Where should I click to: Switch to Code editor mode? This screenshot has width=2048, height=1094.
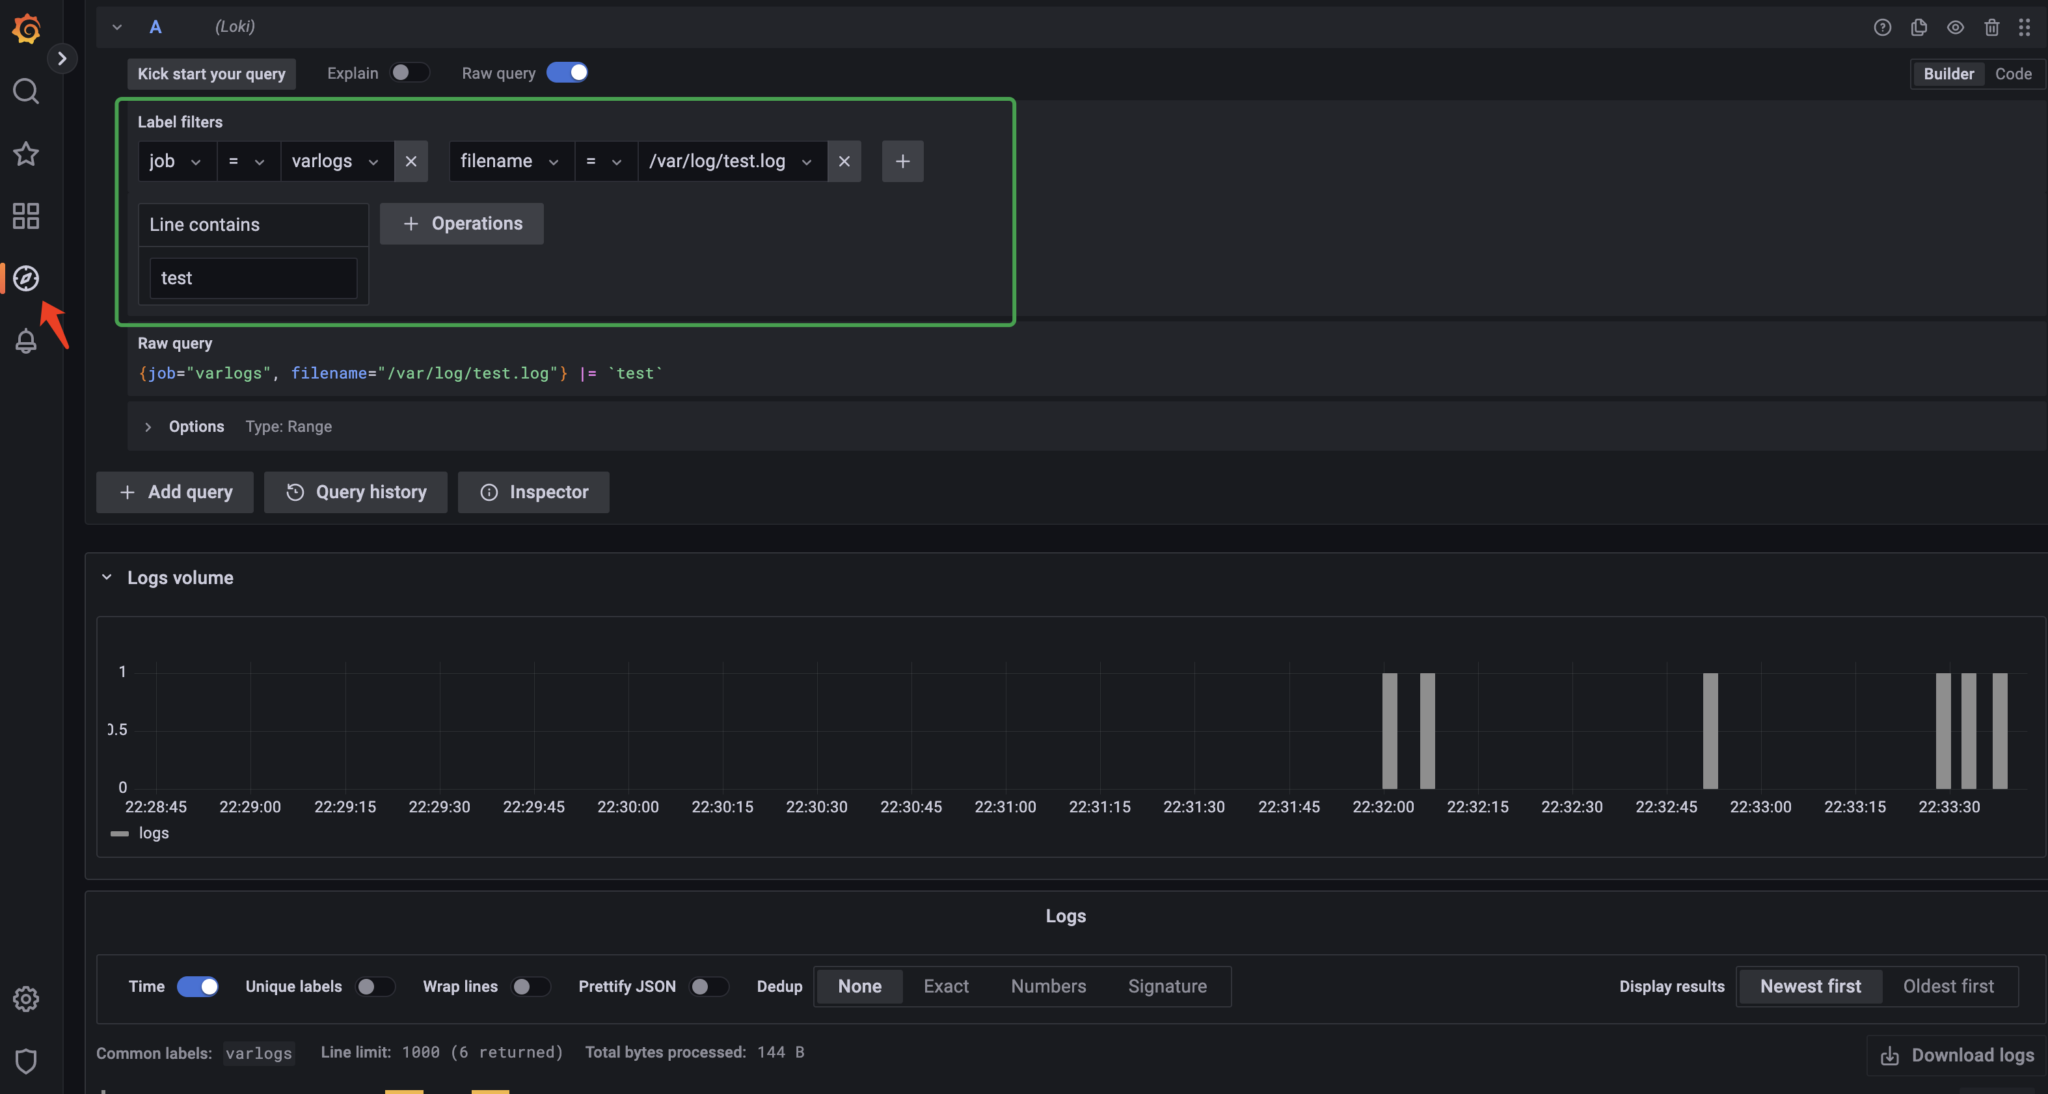coord(2012,74)
